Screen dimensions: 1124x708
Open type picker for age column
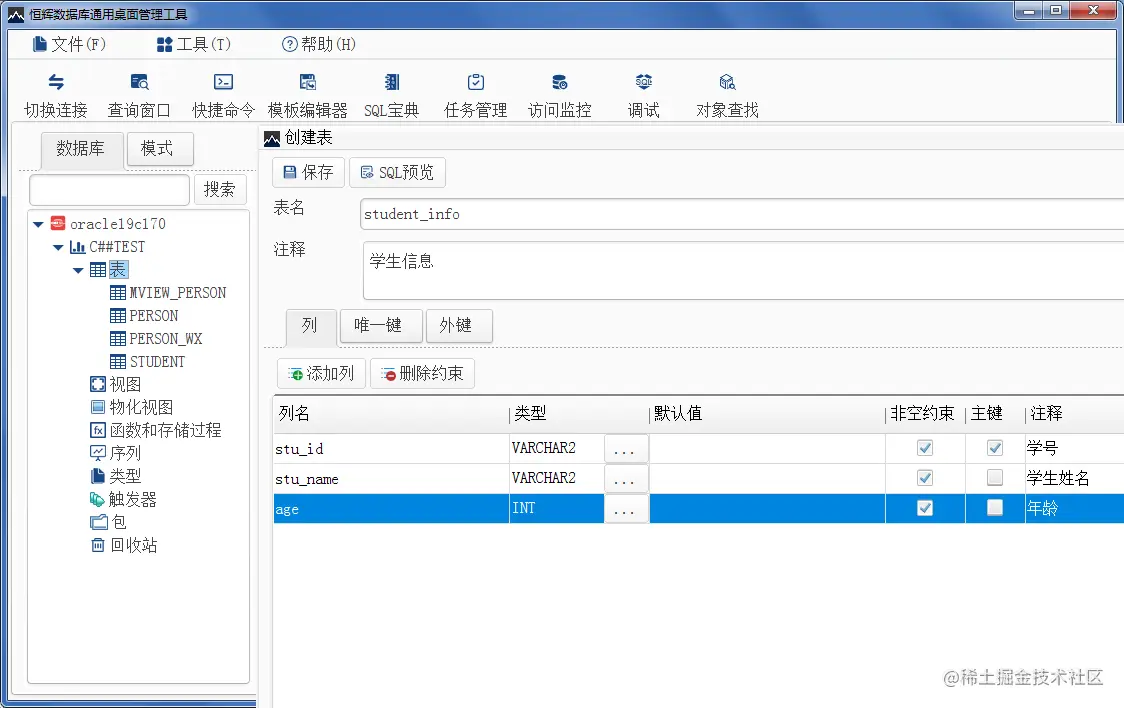(x=626, y=509)
